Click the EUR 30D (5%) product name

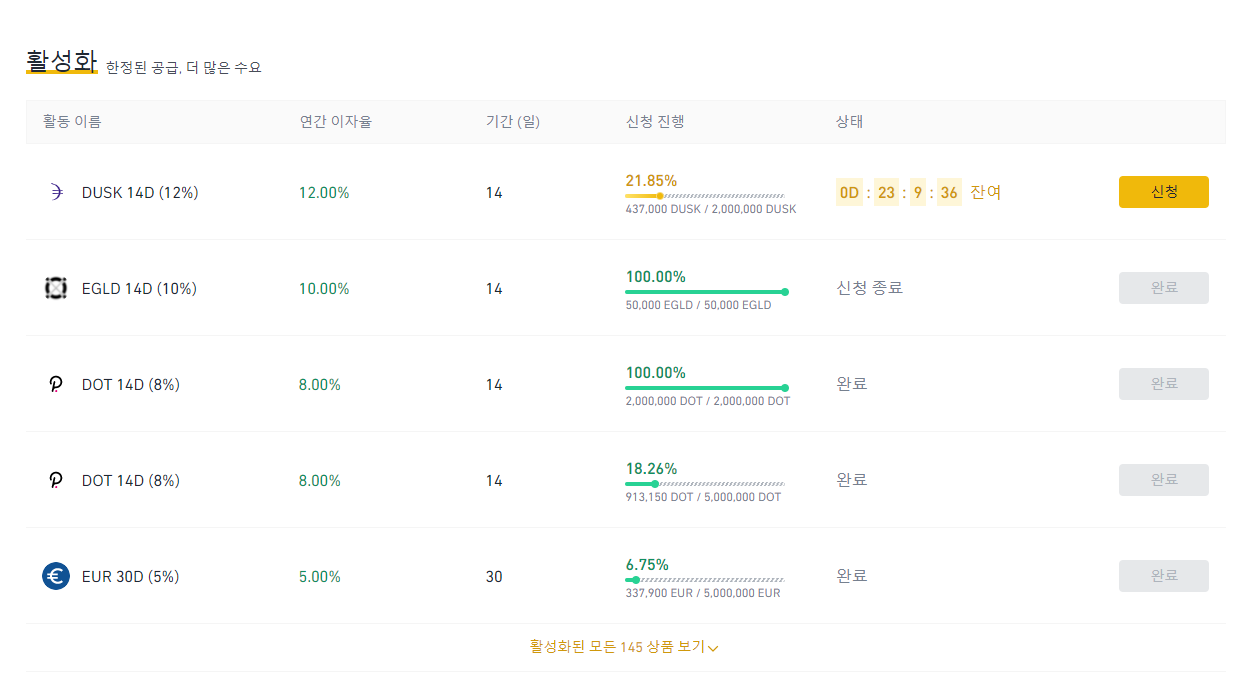(130, 577)
